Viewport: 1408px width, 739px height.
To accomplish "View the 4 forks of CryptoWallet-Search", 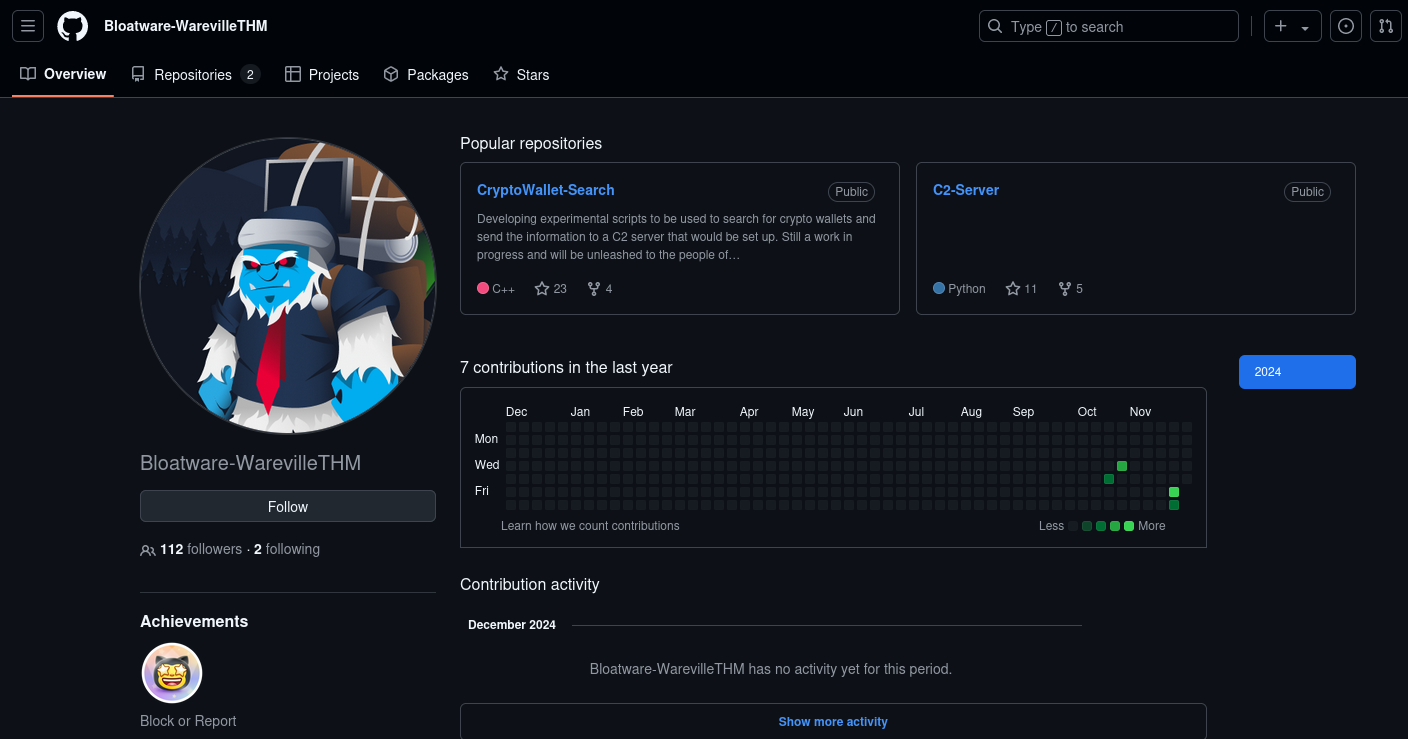I will click(600, 289).
